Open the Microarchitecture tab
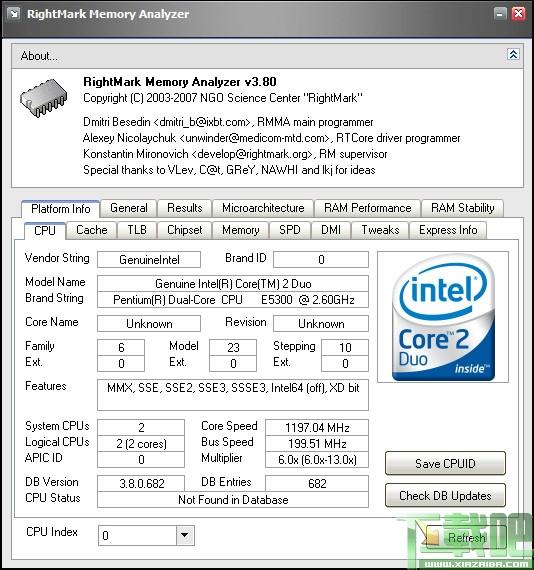 click(263, 208)
